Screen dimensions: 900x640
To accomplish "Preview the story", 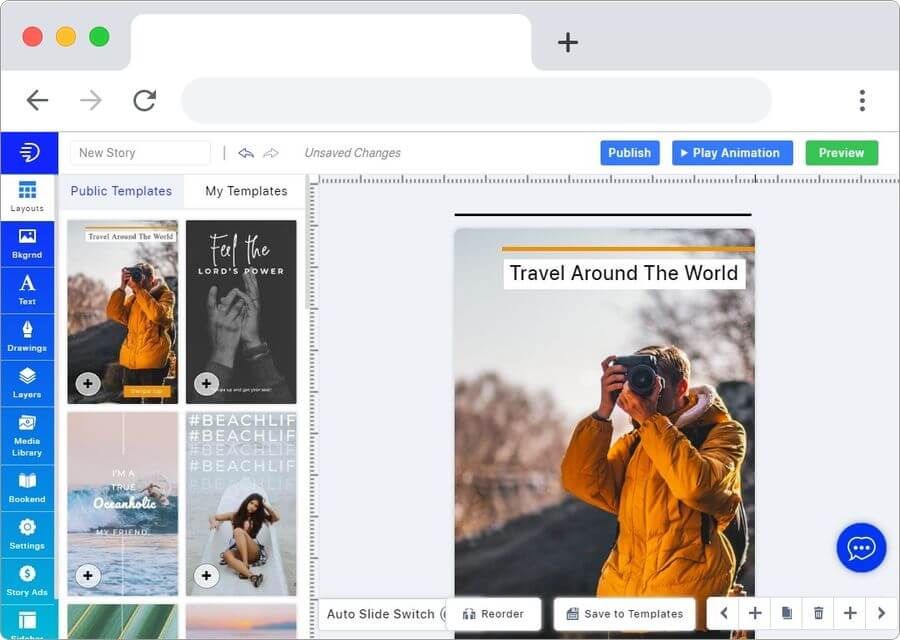I will pyautogui.click(x=841, y=153).
